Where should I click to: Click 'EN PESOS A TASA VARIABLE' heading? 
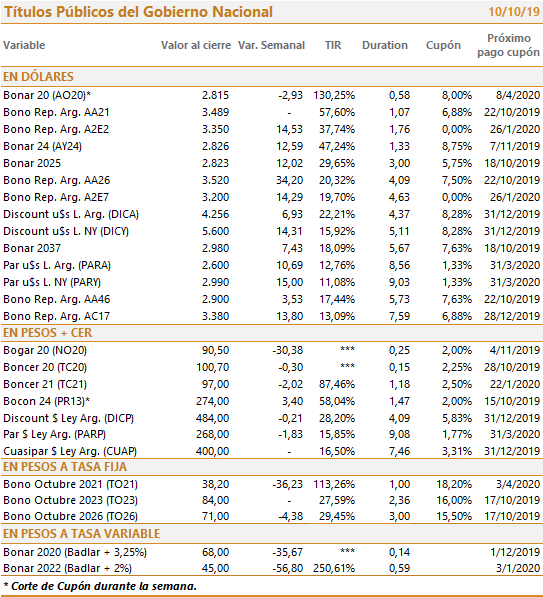click(x=81, y=534)
